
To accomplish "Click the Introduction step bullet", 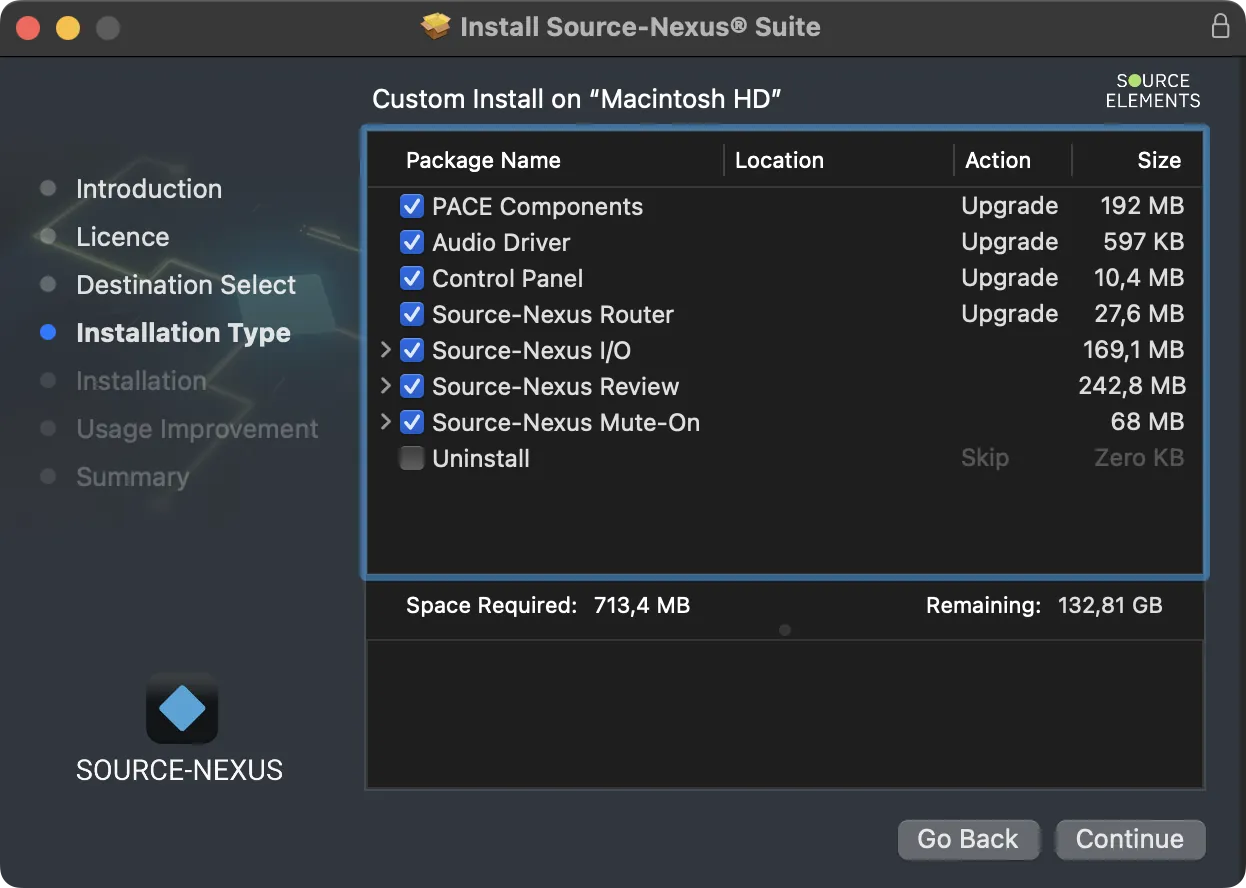I will pyautogui.click(x=48, y=188).
